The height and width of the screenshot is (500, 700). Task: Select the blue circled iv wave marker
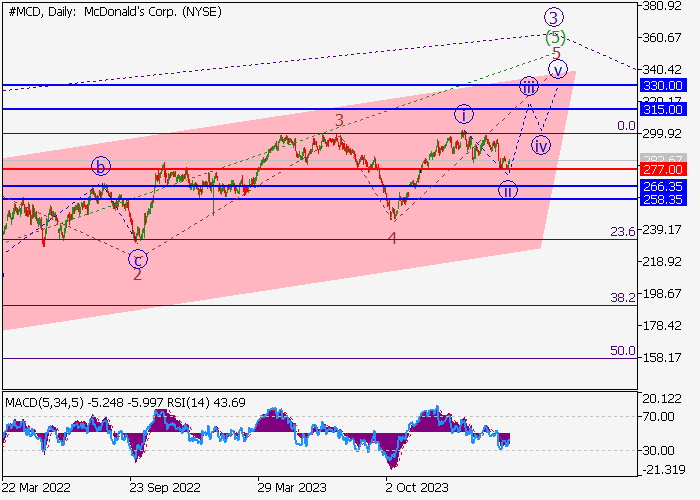coord(541,146)
